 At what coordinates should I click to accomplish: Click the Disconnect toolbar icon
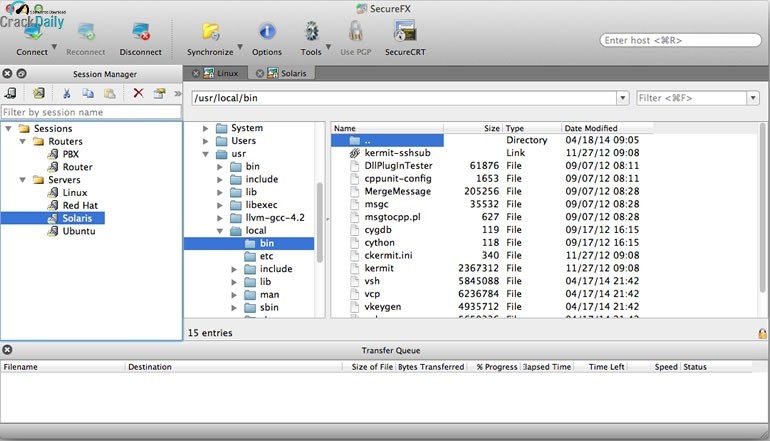pyautogui.click(x=141, y=32)
